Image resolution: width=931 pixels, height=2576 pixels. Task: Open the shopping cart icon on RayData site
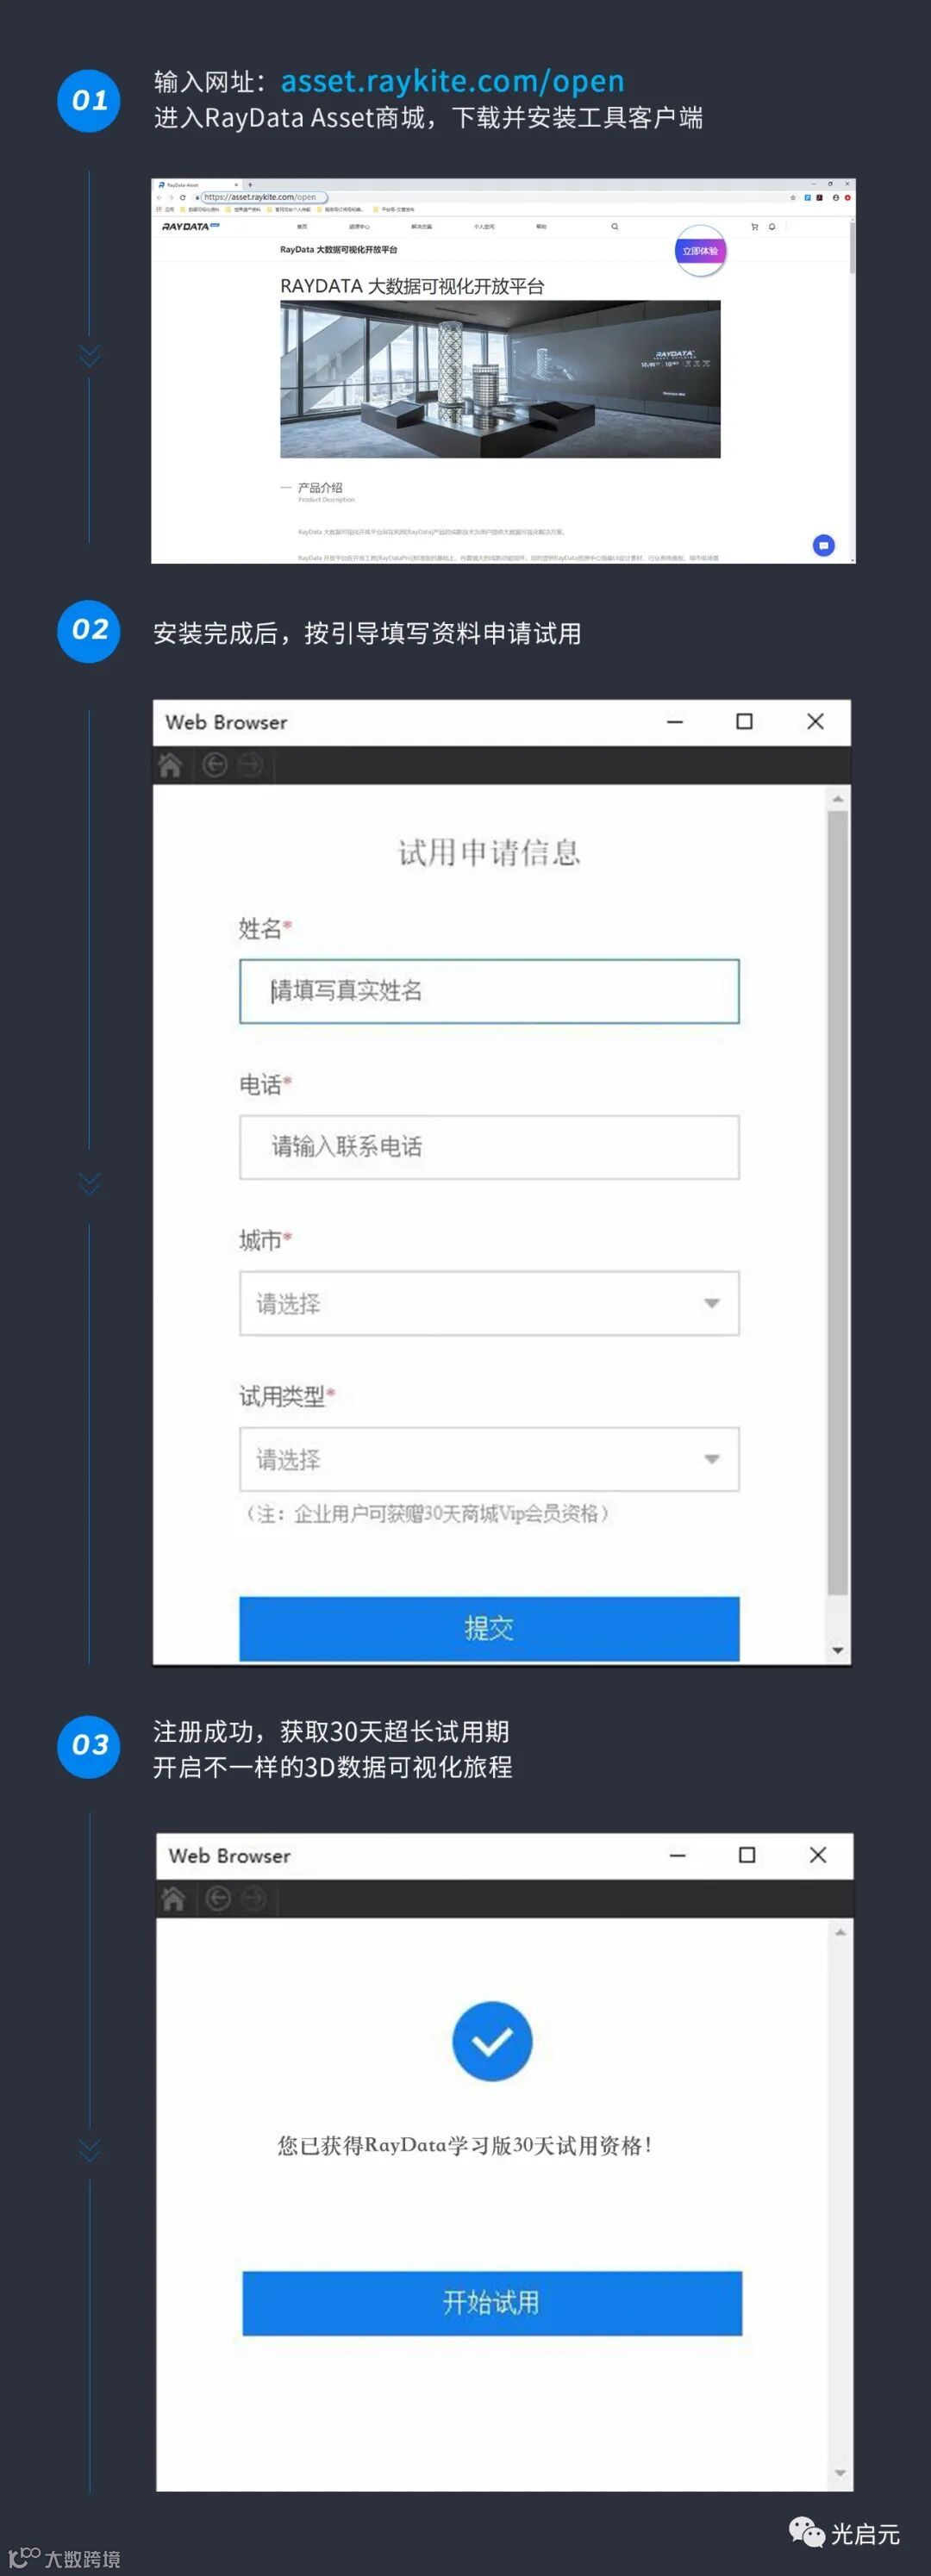click(x=754, y=227)
